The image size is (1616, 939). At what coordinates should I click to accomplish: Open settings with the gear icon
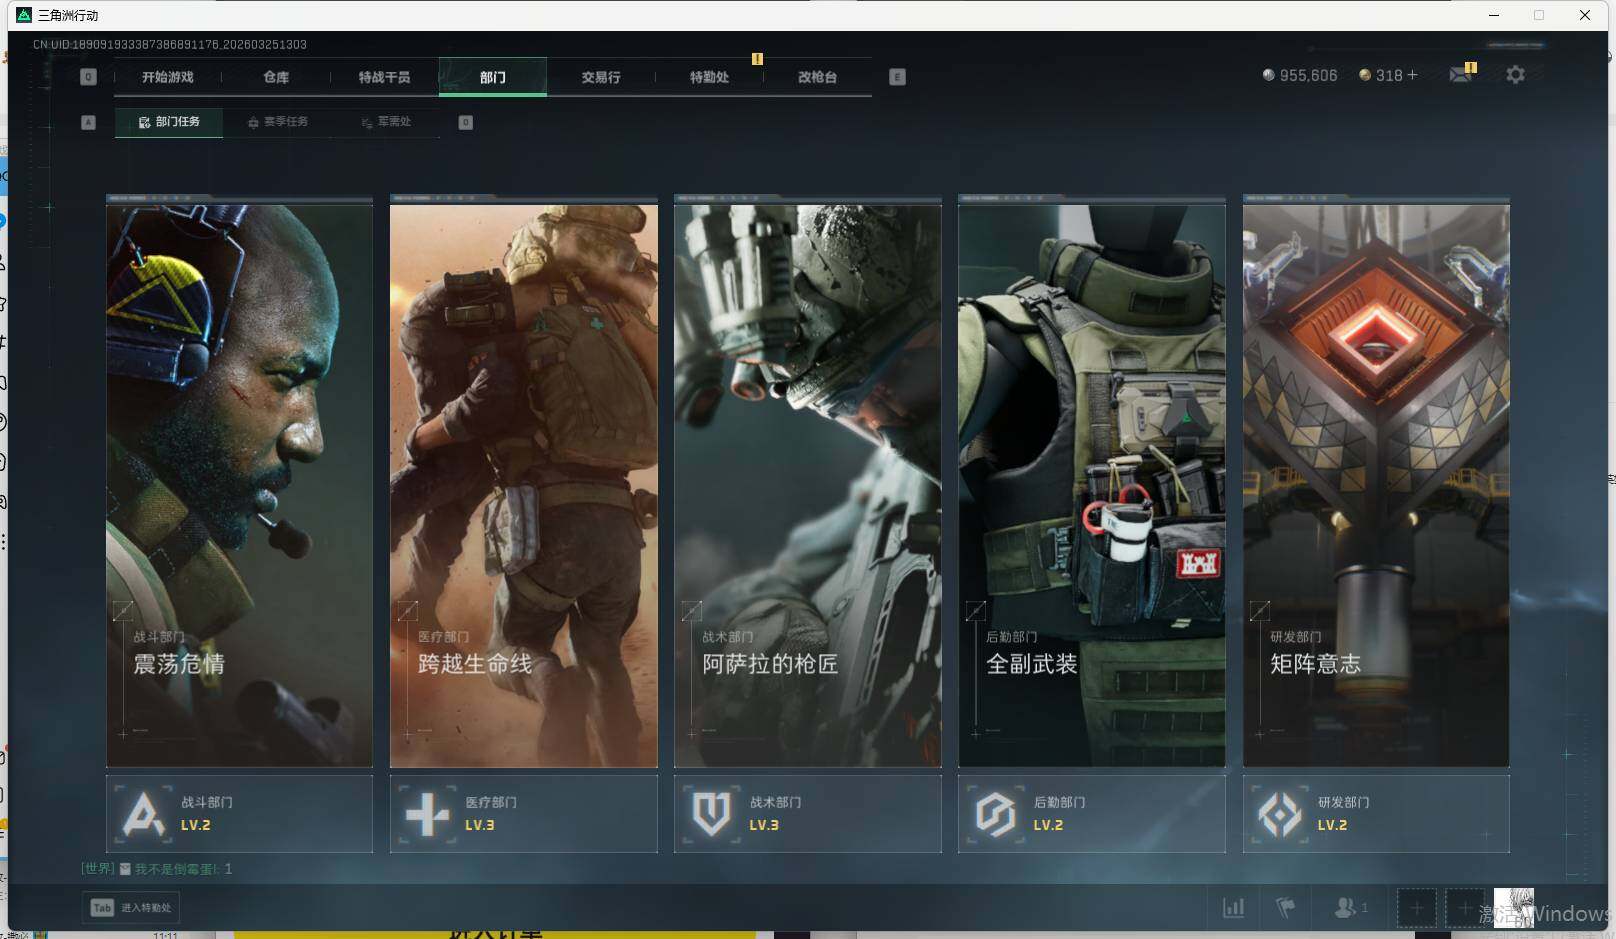coord(1515,75)
